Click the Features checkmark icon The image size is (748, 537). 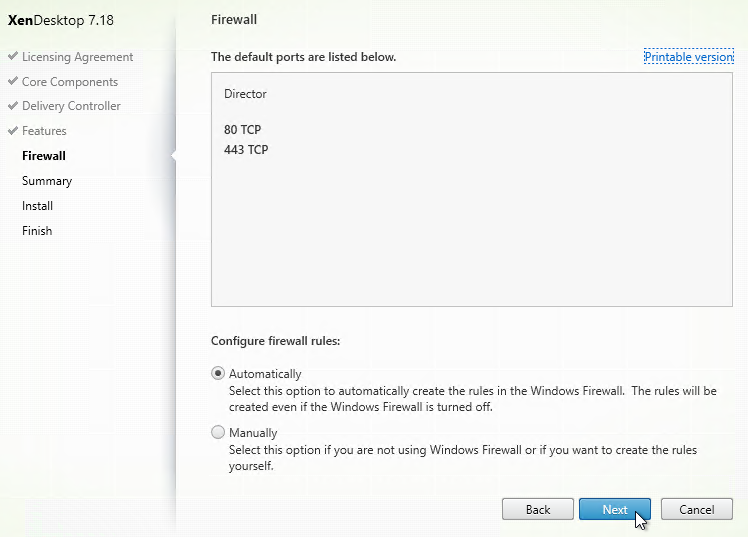13,130
